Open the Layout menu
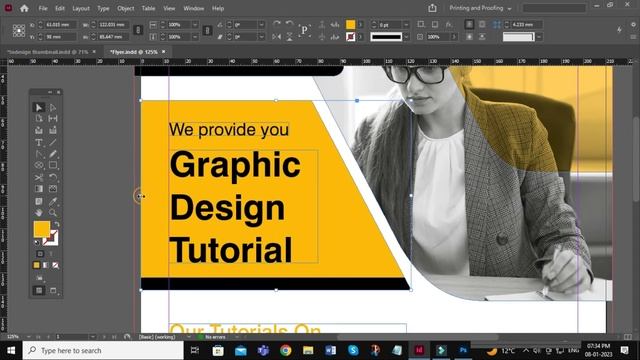Viewport: 640px width, 360px height. (x=81, y=8)
